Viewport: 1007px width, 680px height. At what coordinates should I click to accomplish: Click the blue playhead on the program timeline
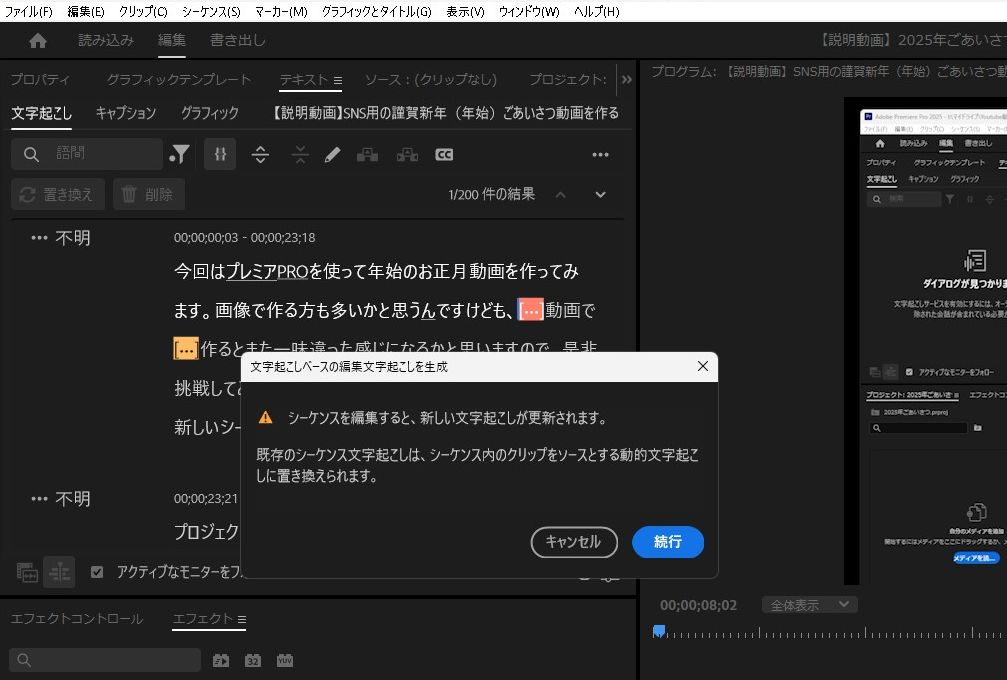659,631
